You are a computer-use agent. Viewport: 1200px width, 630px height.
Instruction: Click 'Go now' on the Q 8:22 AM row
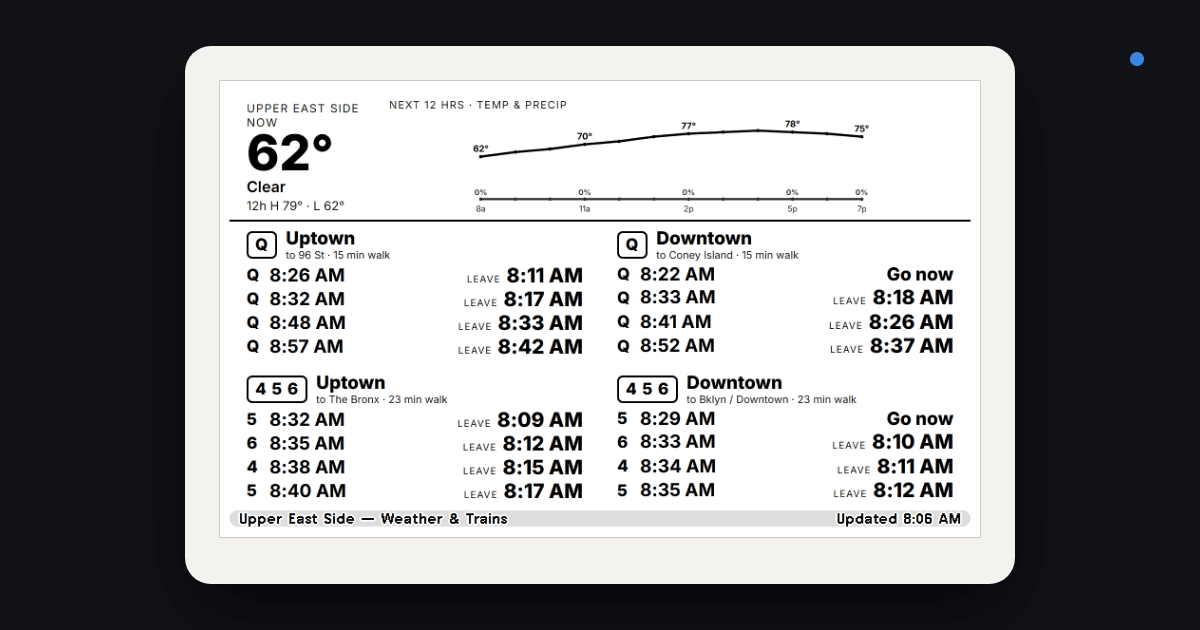click(920, 274)
